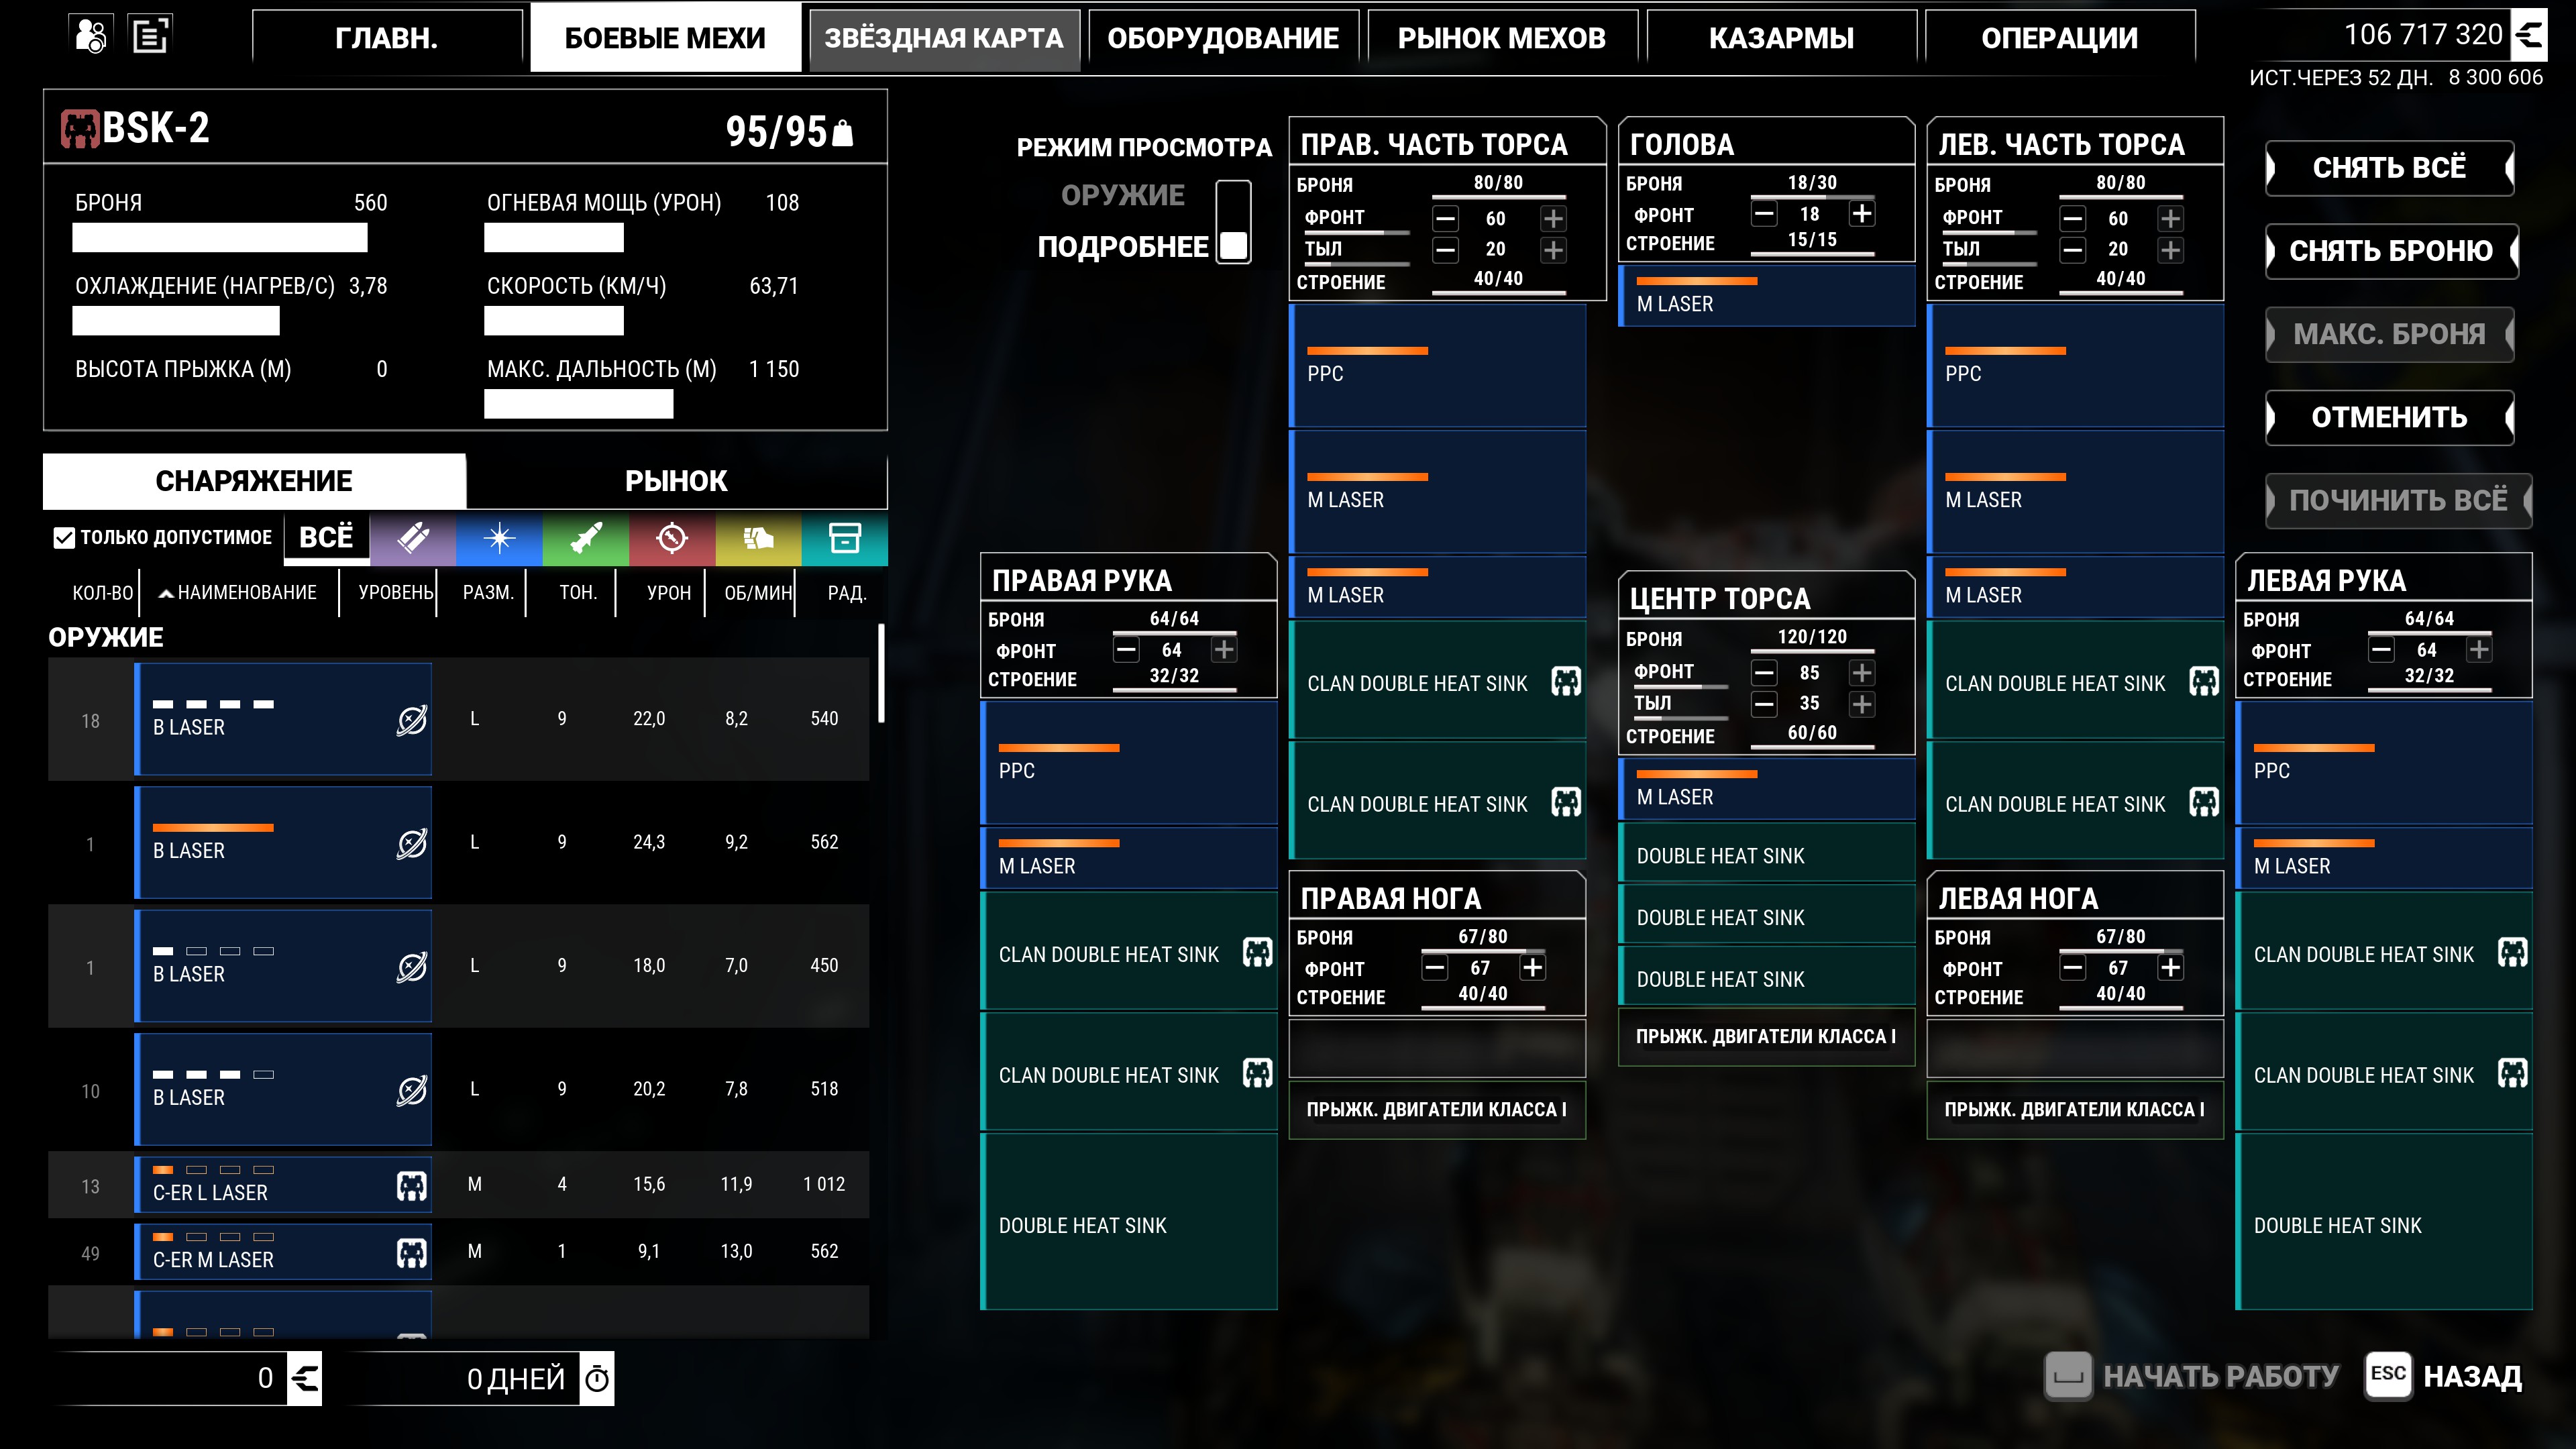Switch to the Рынок equipment tab
The image size is (2576, 1449).
676,481
